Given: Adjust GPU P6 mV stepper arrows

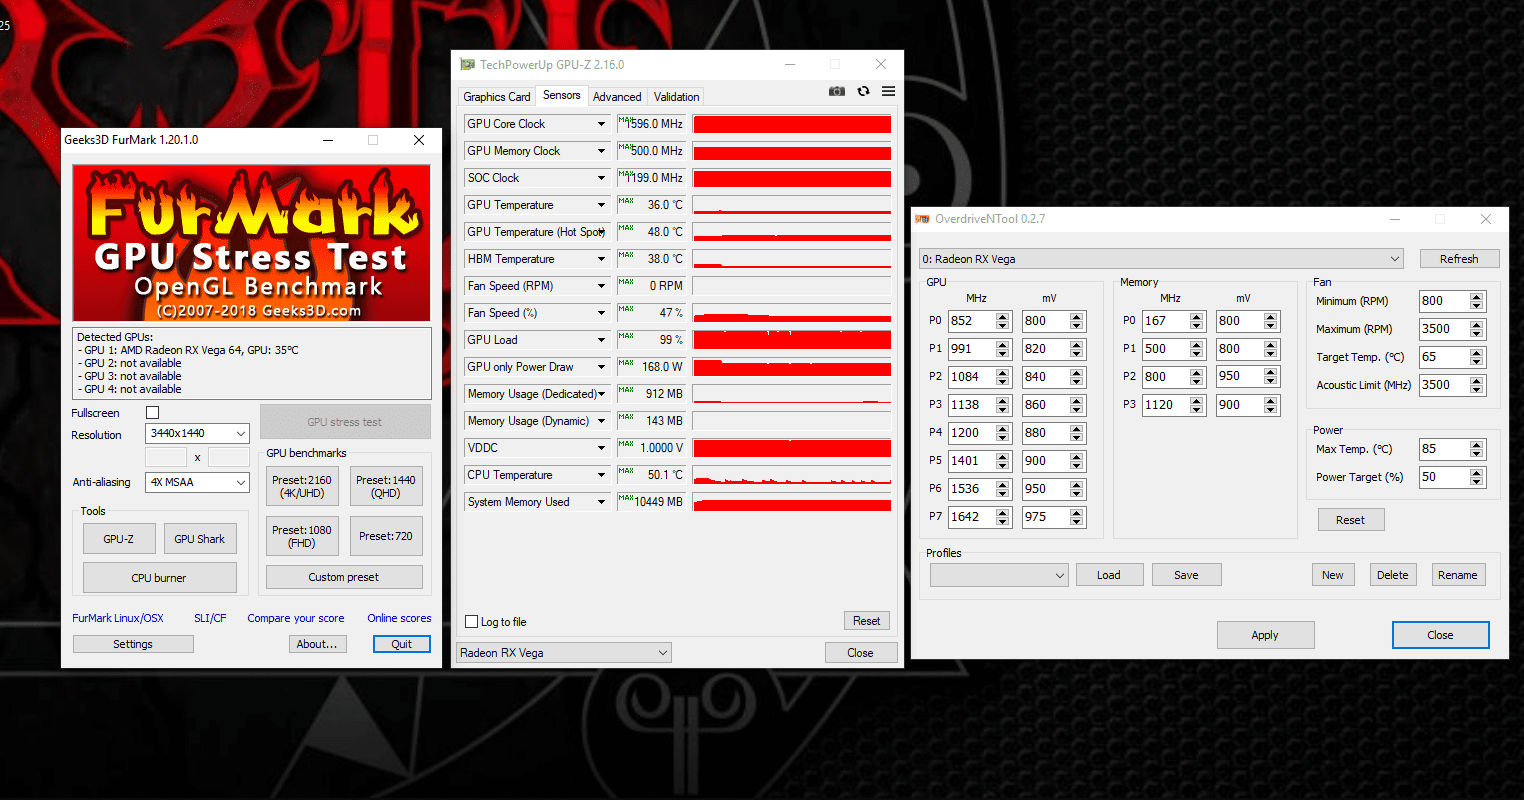Looking at the screenshot, I should coord(1077,489).
